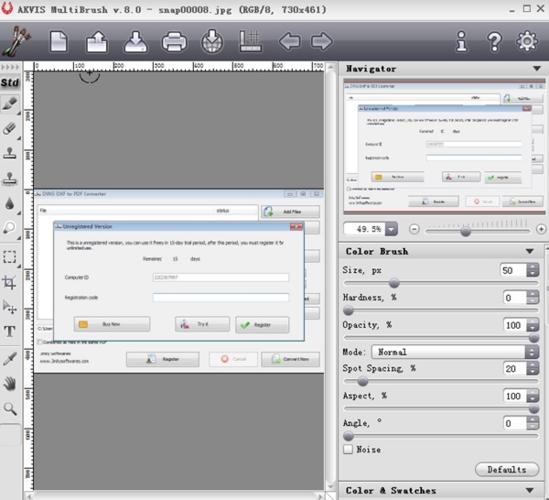The width and height of the screenshot is (549, 500).
Task: Adjust the Hardness stepper arrows
Action: (x=533, y=298)
